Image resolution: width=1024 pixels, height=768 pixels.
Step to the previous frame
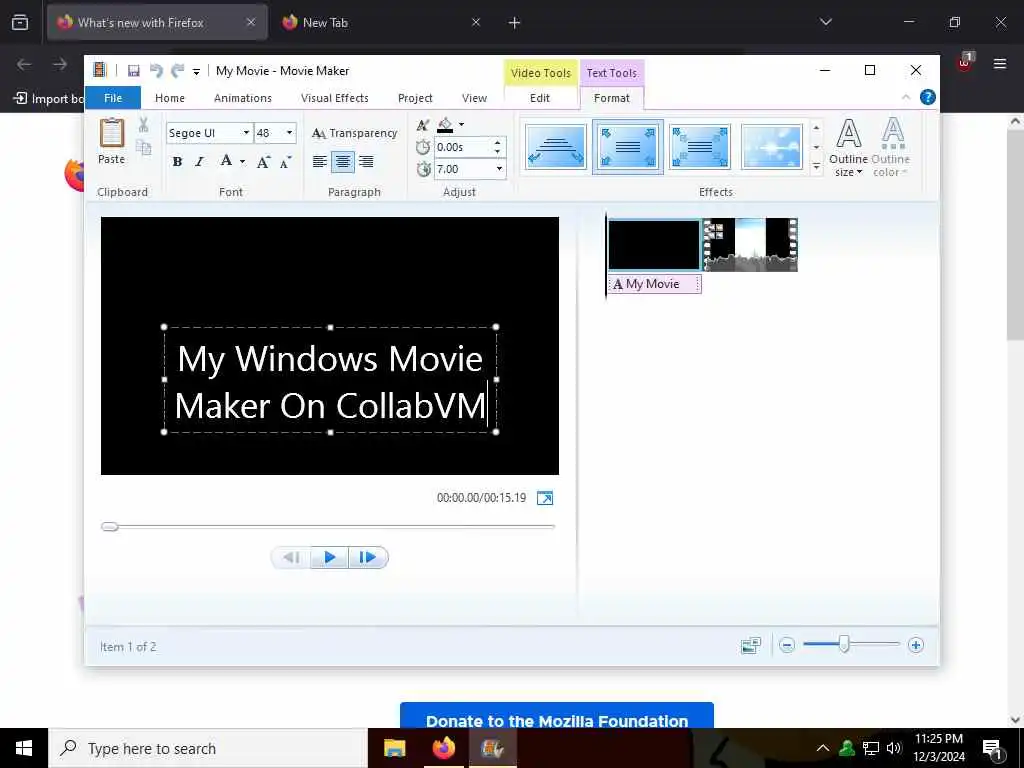click(x=291, y=558)
